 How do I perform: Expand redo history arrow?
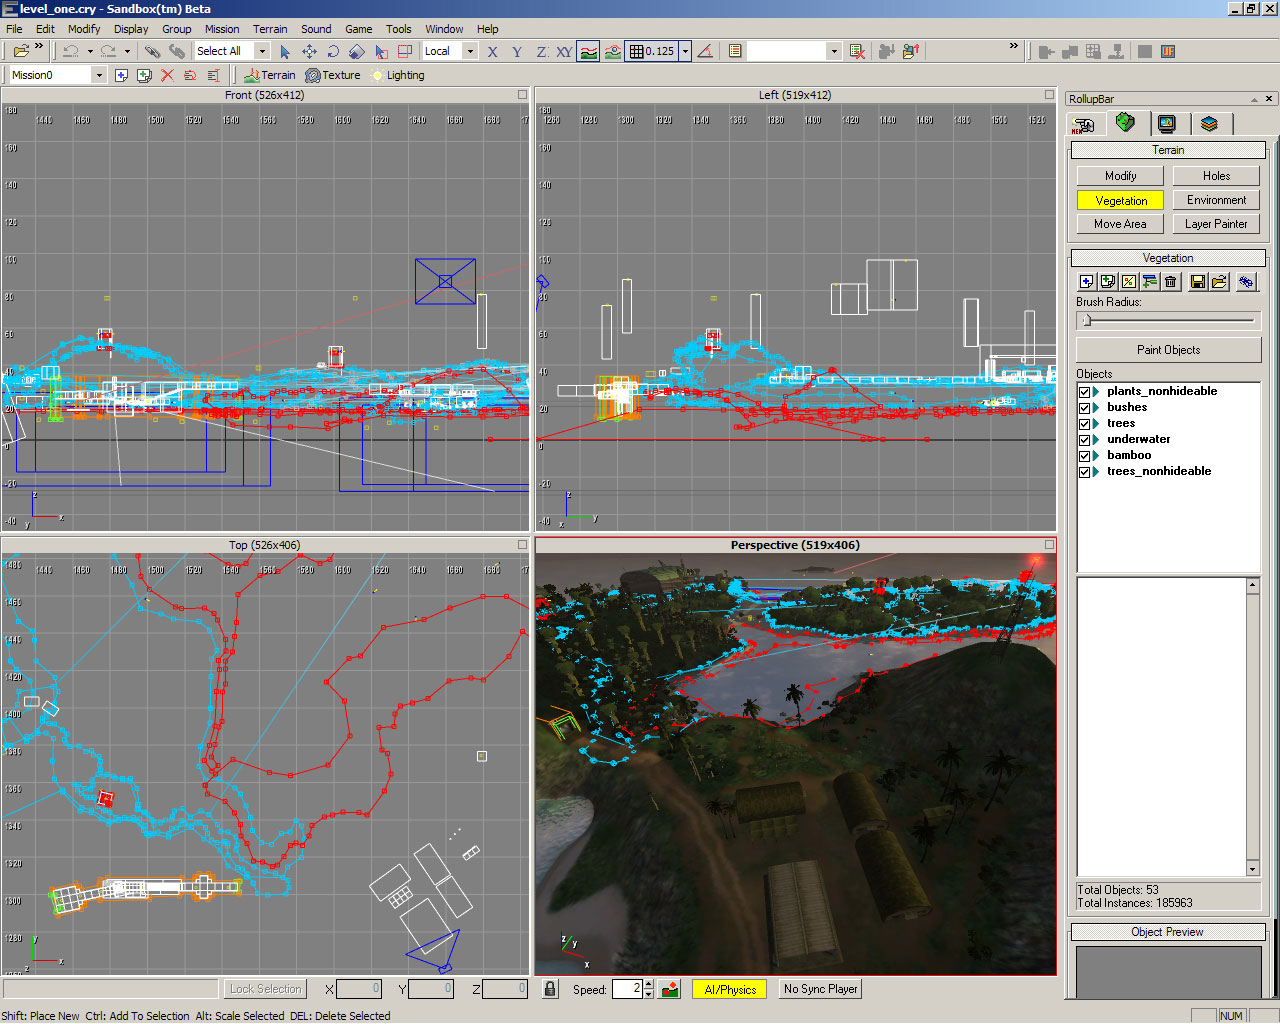coord(127,51)
